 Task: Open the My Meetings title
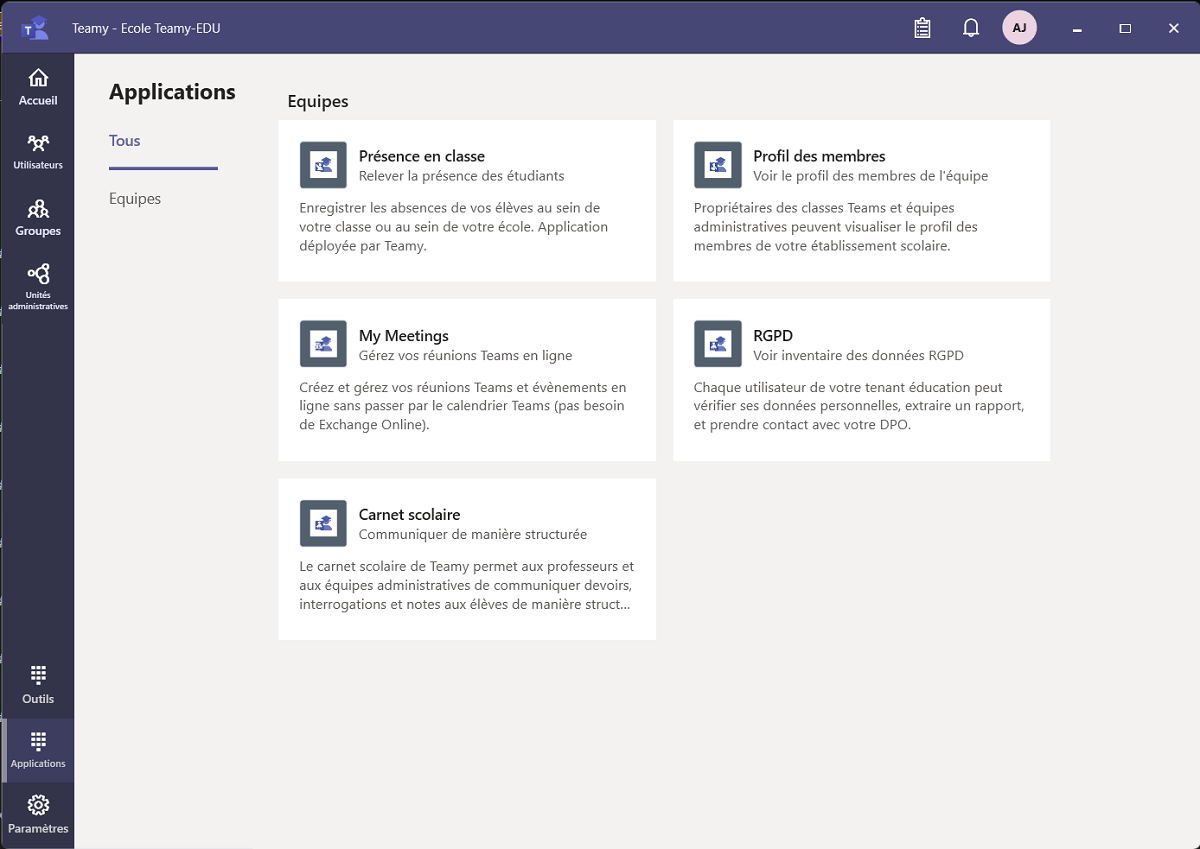pos(404,336)
